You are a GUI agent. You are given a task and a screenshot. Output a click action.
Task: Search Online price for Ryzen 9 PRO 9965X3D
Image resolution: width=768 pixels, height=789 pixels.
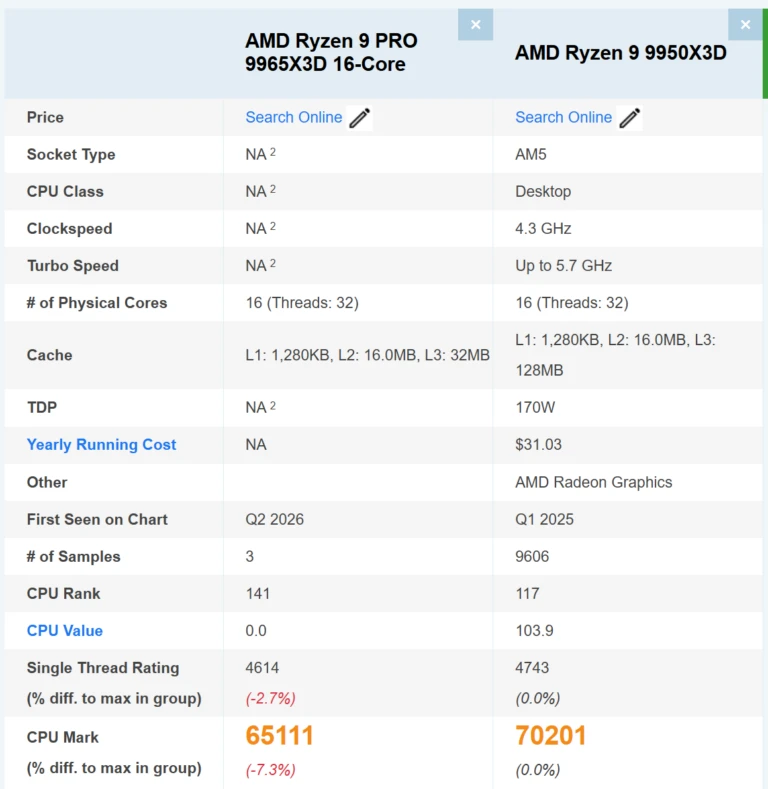[x=294, y=117]
